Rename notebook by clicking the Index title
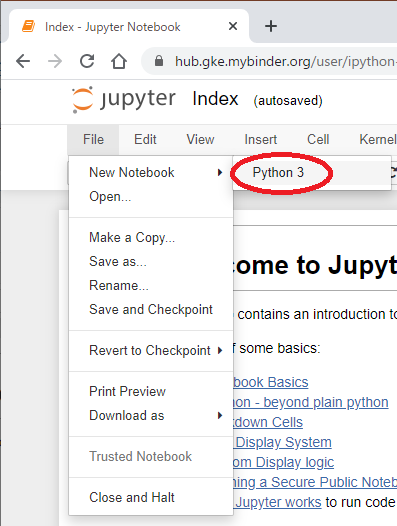 (x=215, y=99)
